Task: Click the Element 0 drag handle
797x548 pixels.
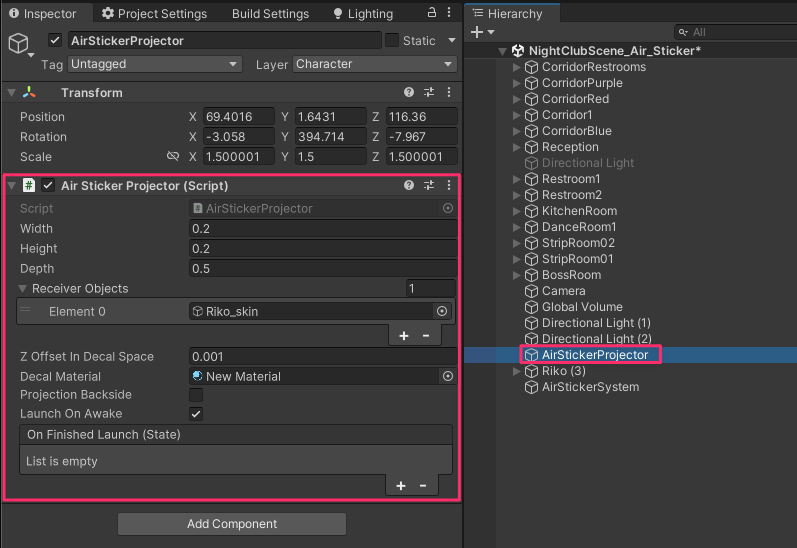Action: tap(25, 310)
